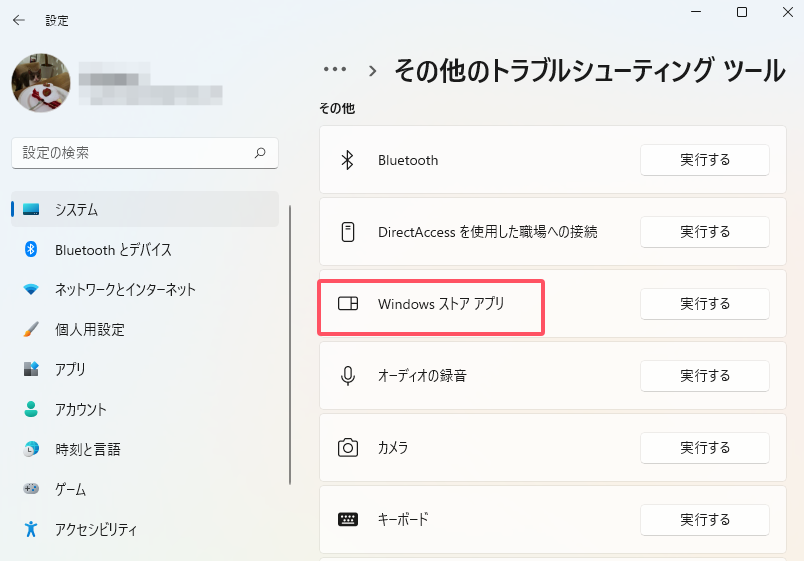Maximize the 設定 window
The image size is (804, 561).
click(741, 12)
